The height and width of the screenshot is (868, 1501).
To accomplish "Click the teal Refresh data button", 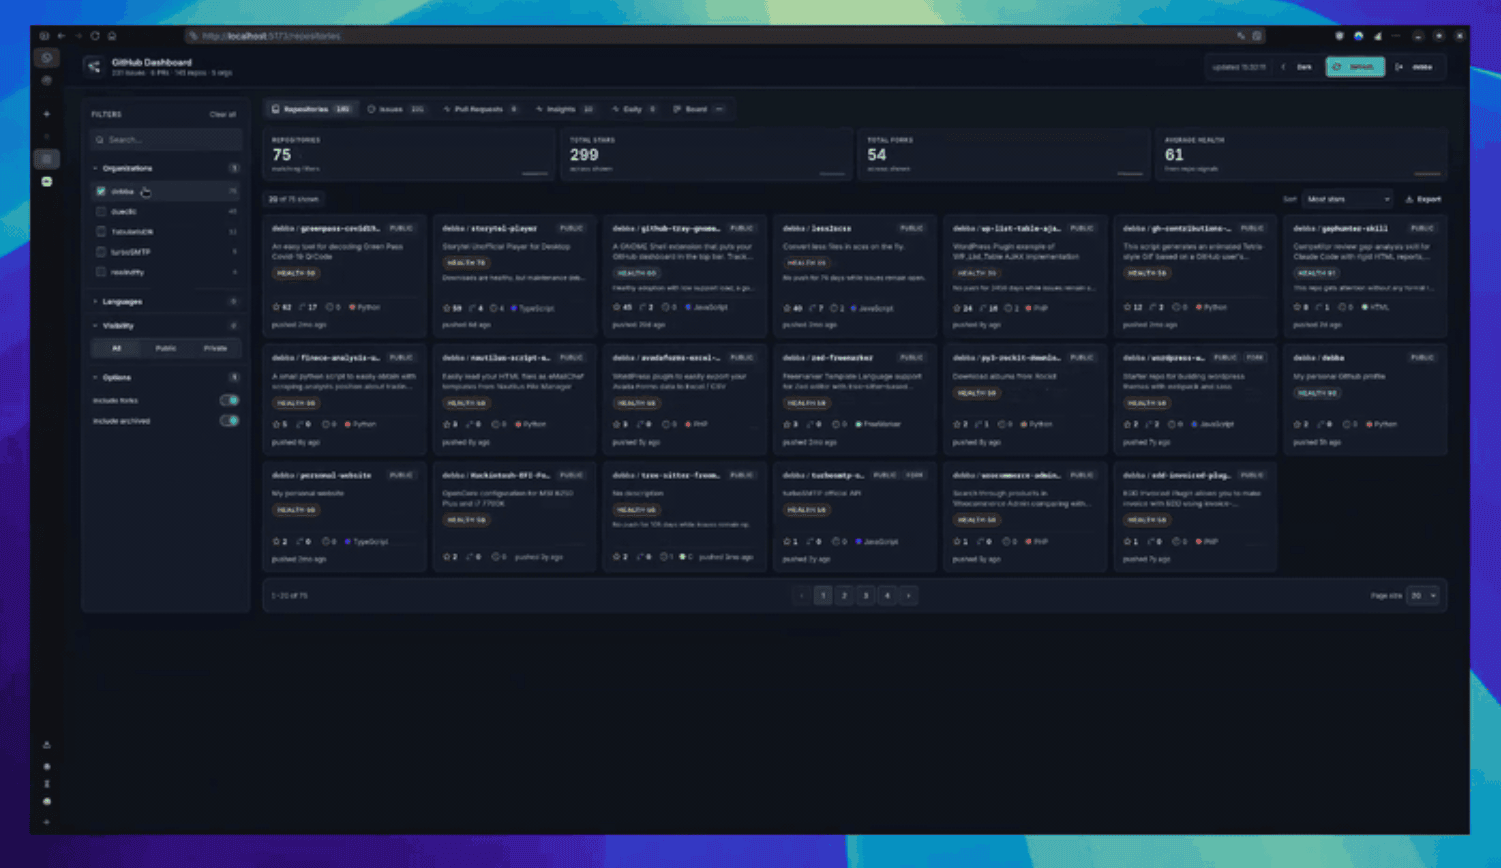I will pyautogui.click(x=1355, y=67).
